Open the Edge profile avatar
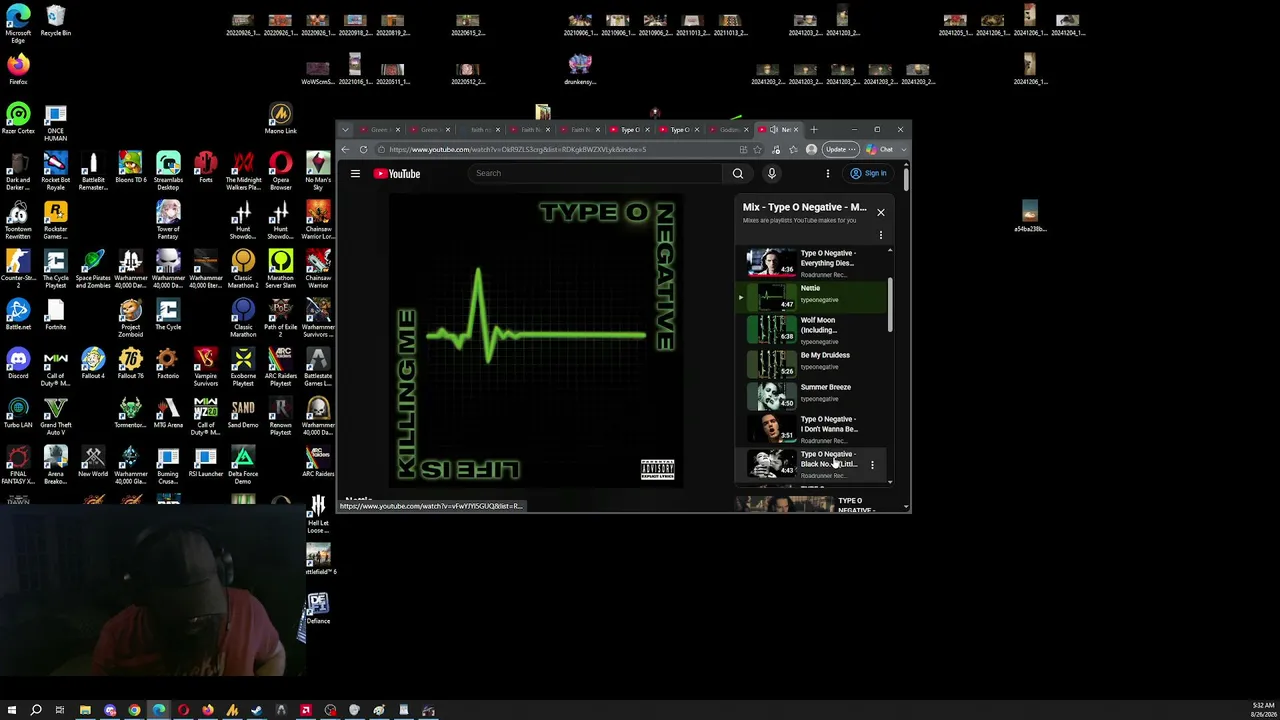1280x720 pixels. coord(811,149)
